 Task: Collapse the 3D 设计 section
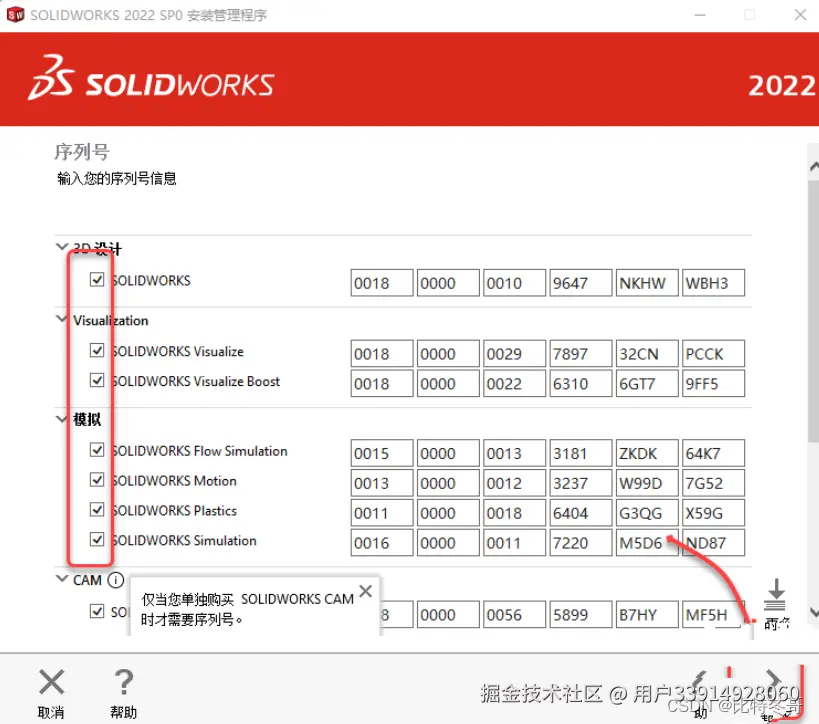(x=62, y=246)
